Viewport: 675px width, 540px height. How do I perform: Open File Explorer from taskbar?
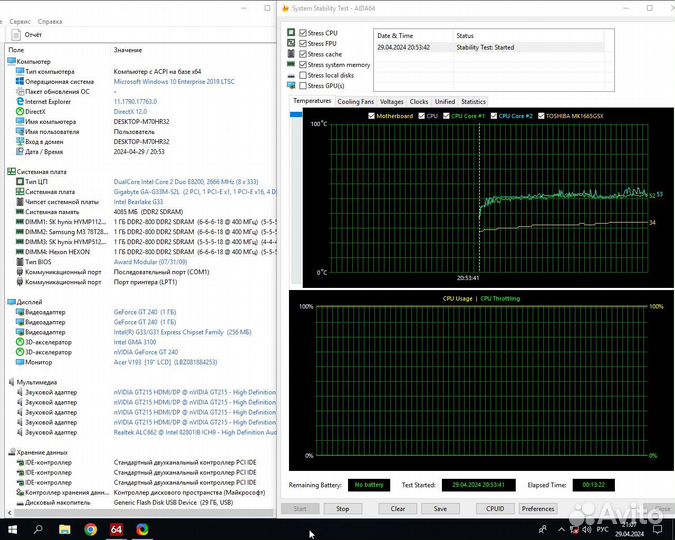(x=65, y=529)
